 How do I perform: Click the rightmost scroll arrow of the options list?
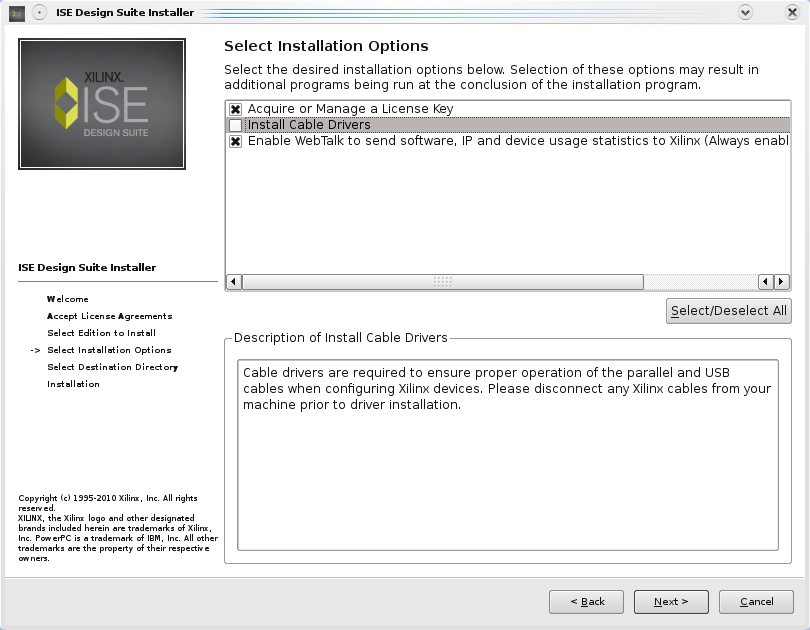pos(782,282)
